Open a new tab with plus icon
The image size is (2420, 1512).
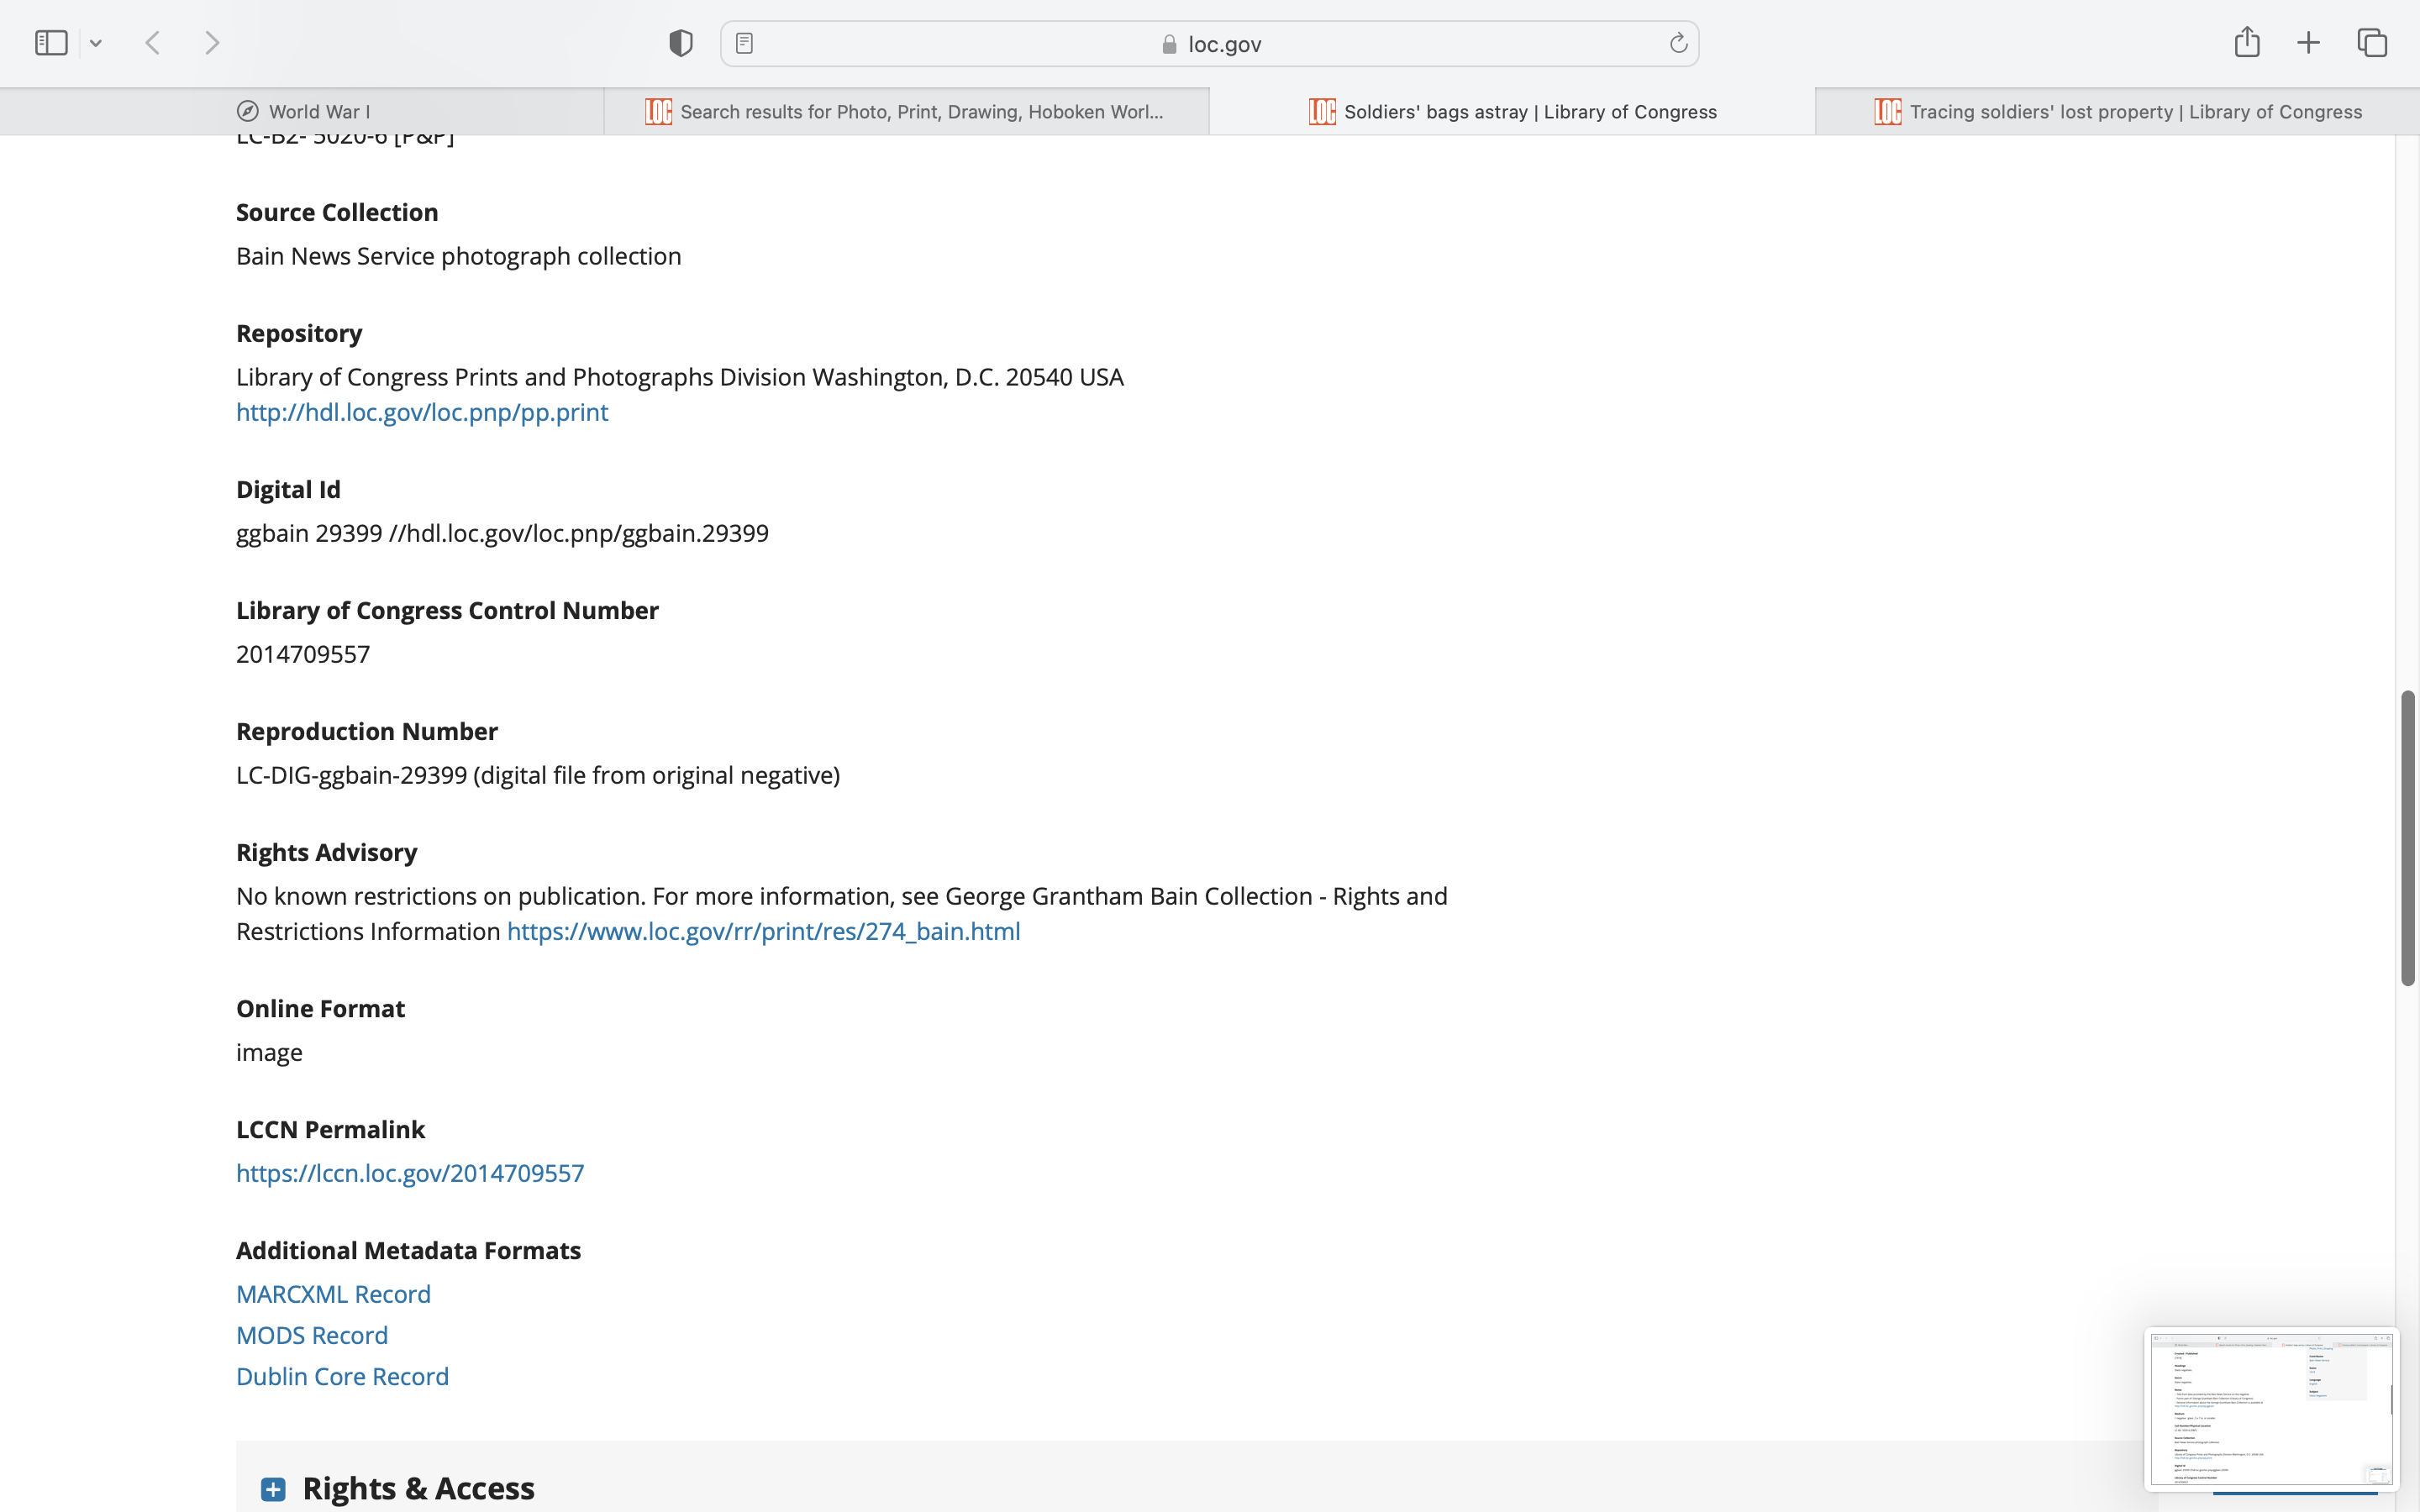2308,43
